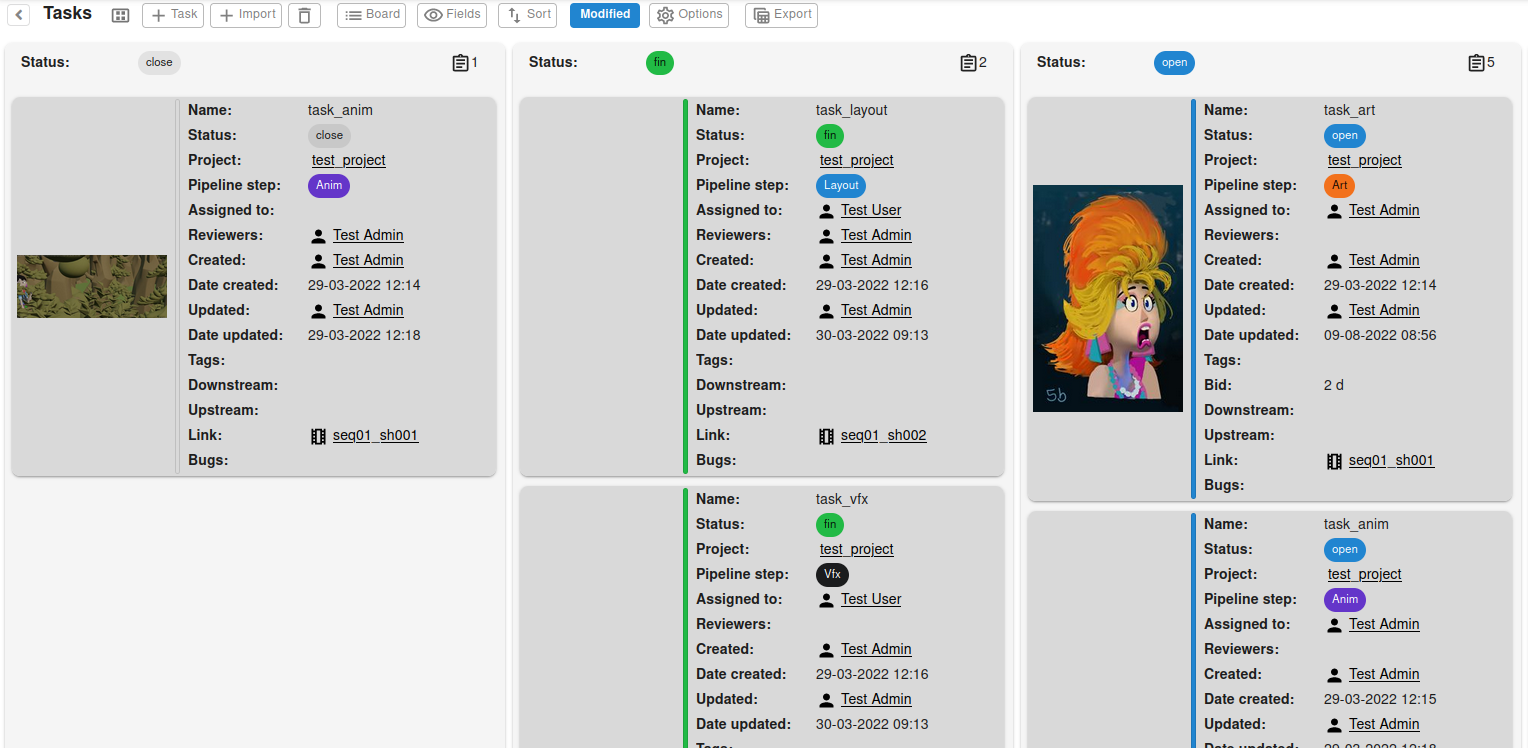Click the clipboard icon showing 5 tasks
The image size is (1528, 748).
[1476, 62]
